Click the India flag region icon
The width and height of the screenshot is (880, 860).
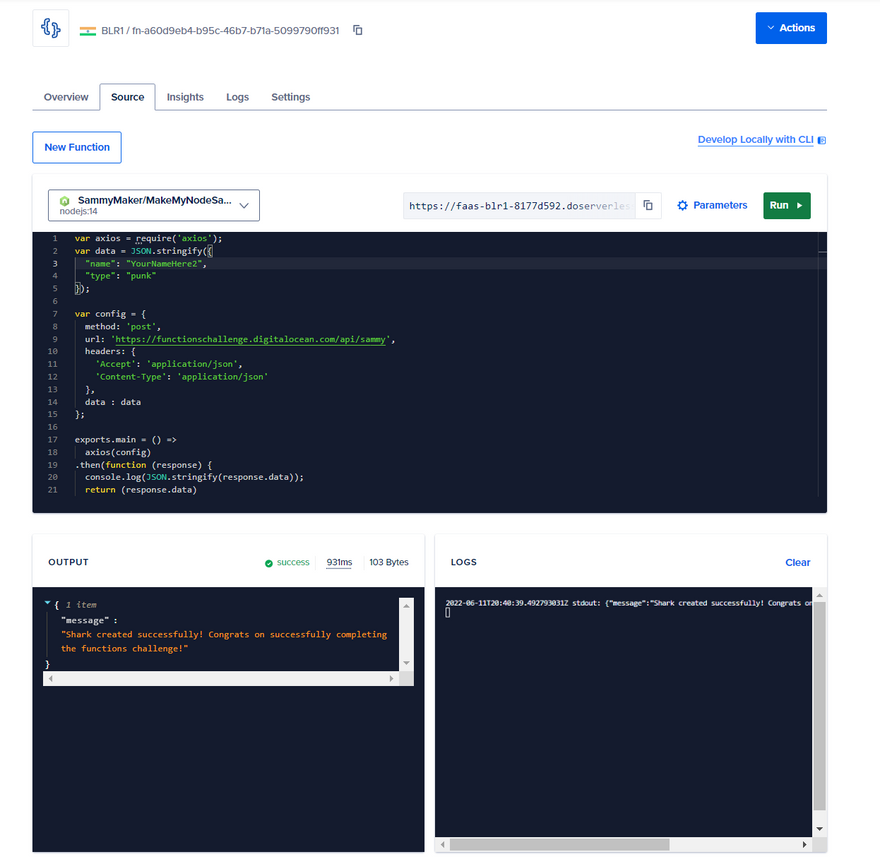88,31
